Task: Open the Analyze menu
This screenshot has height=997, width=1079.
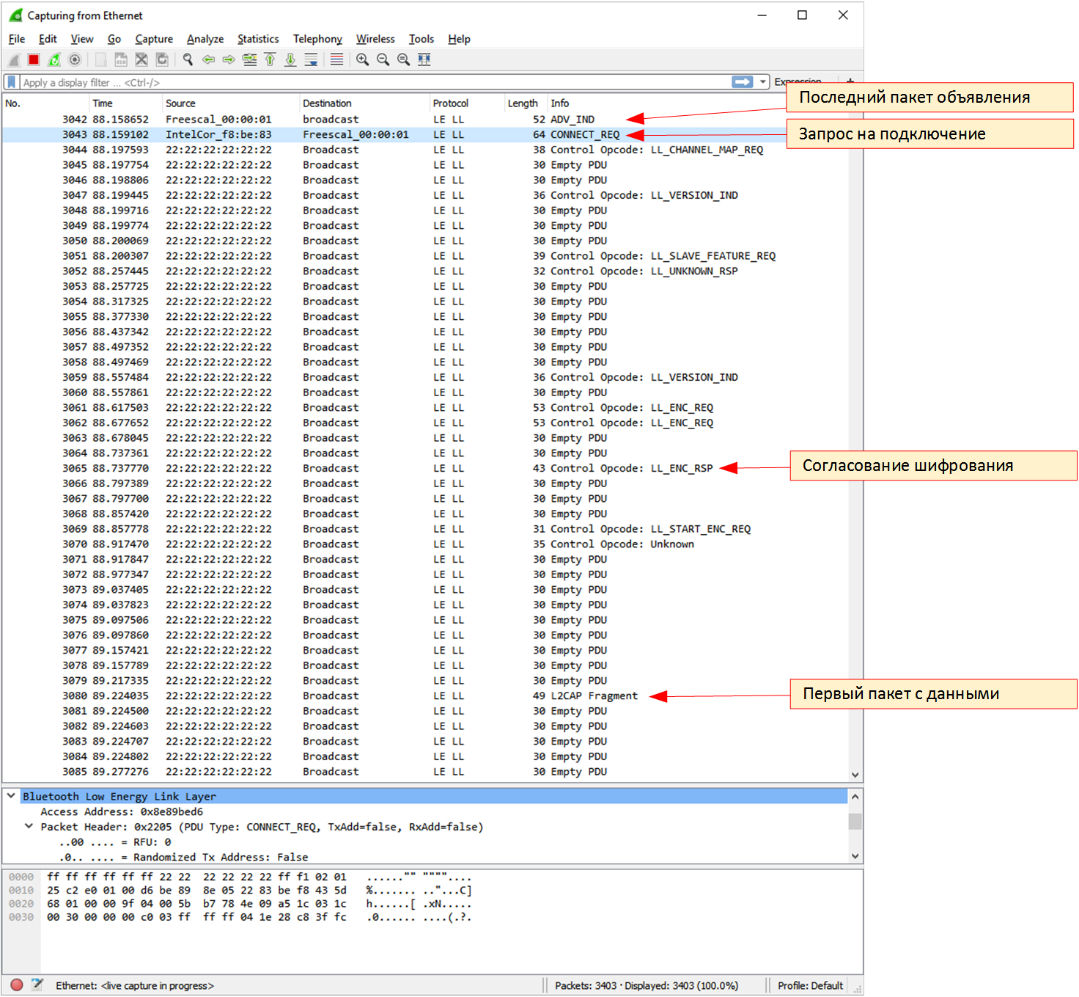Action: [x=205, y=39]
